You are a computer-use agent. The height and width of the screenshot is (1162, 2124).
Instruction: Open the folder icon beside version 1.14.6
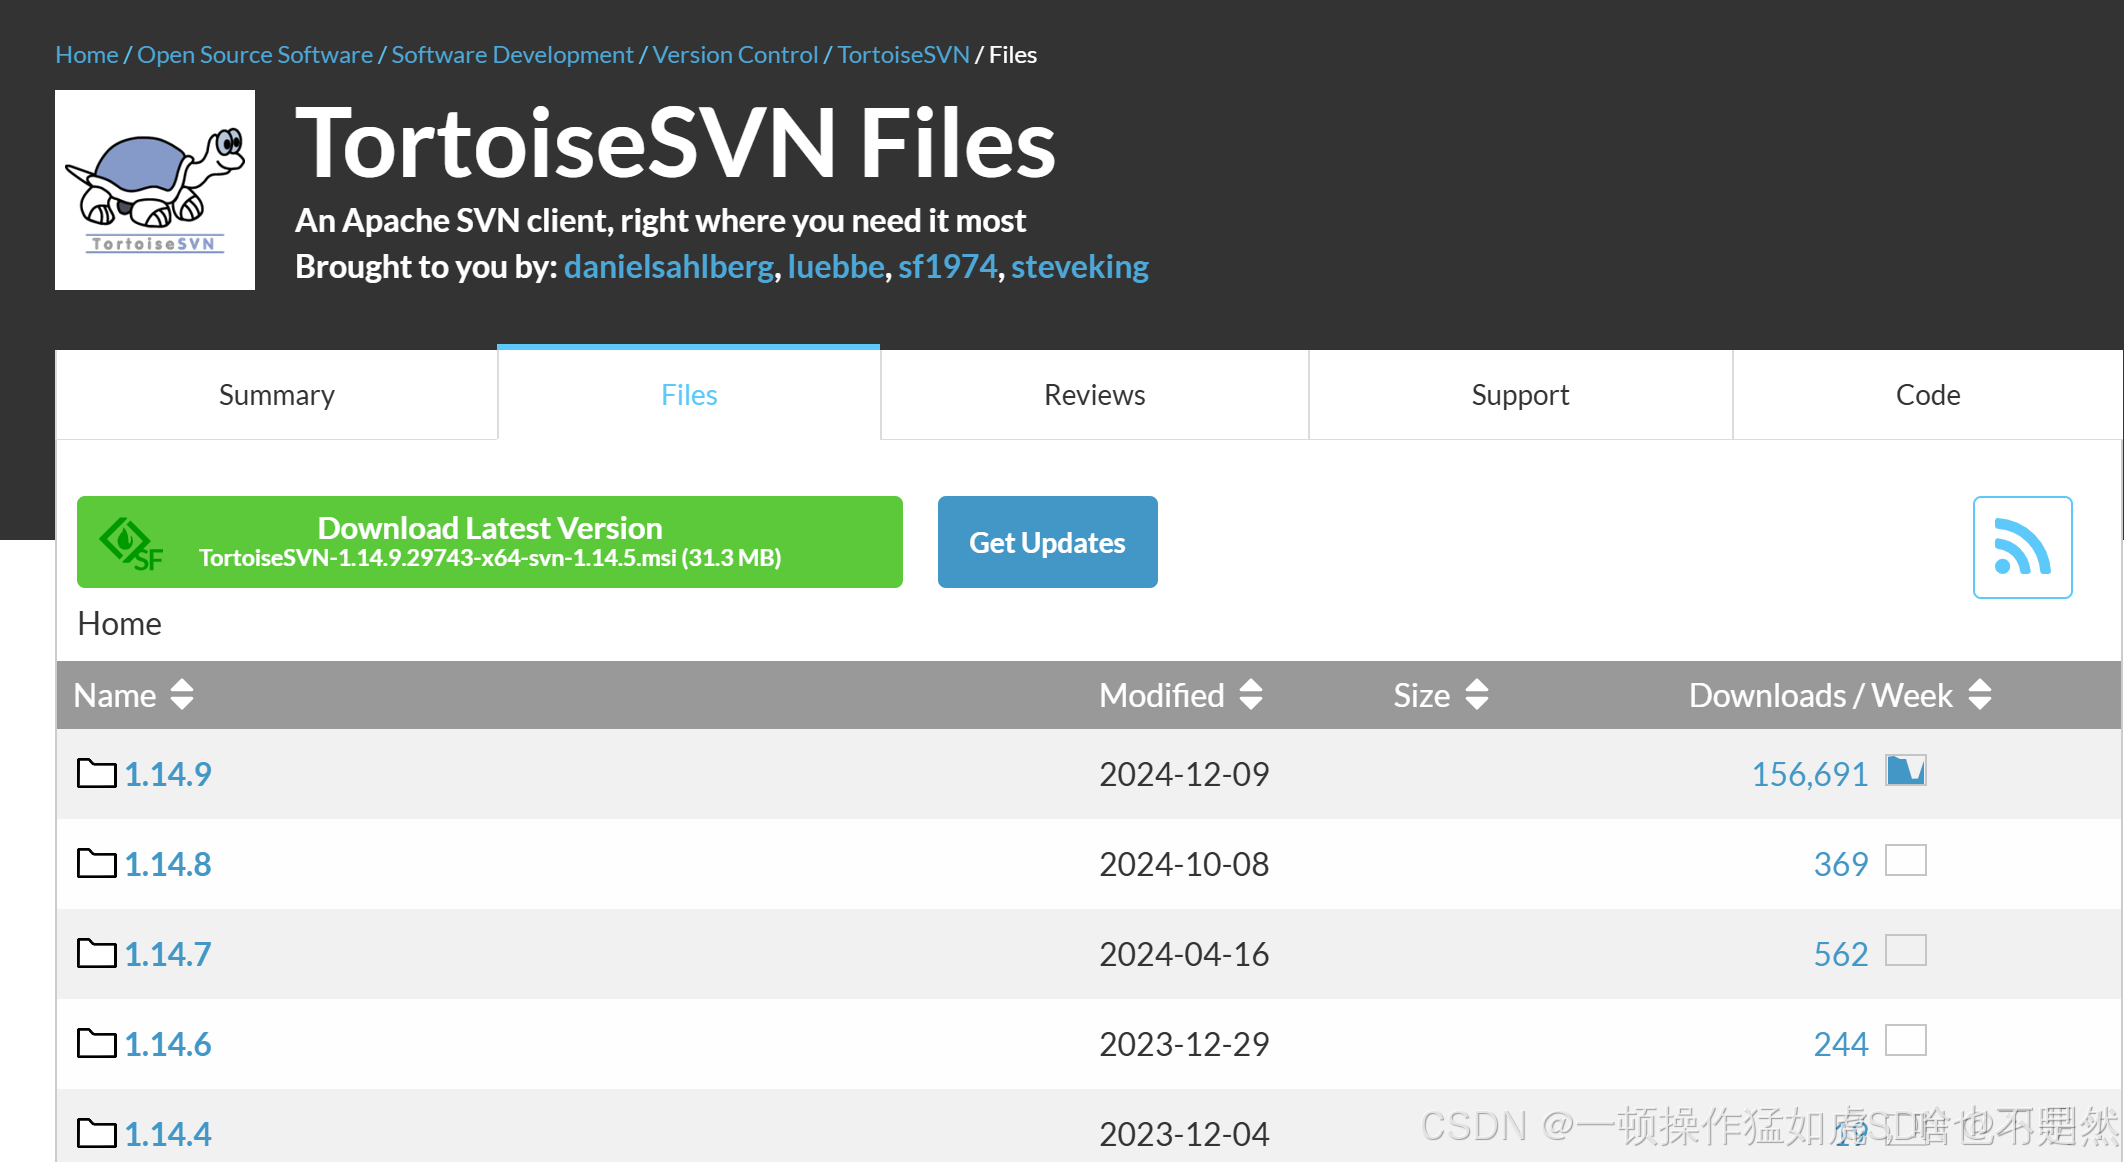tap(94, 1042)
